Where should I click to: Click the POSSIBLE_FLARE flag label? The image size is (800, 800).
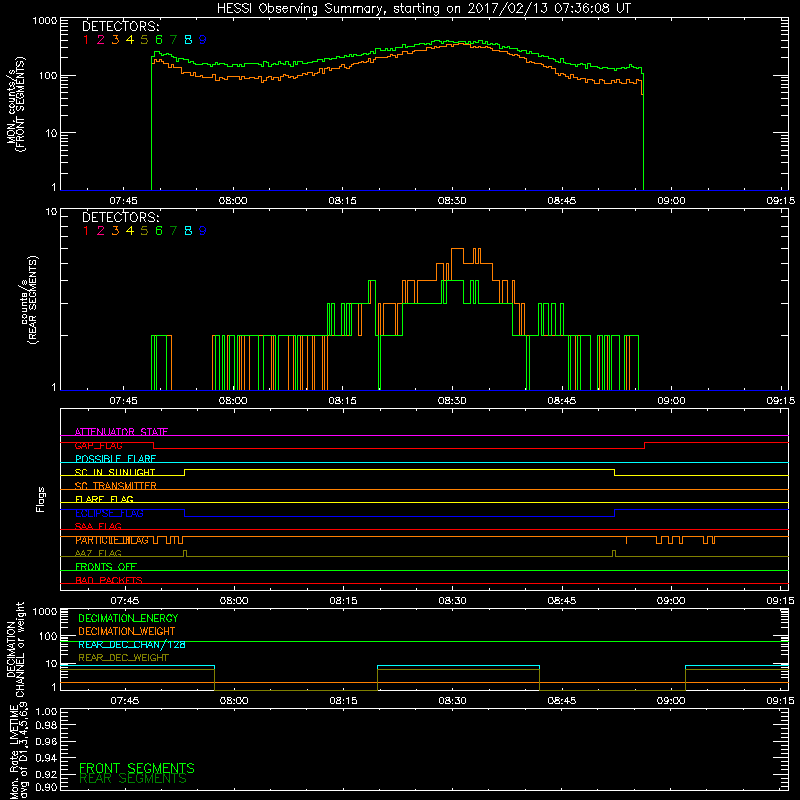115,459
